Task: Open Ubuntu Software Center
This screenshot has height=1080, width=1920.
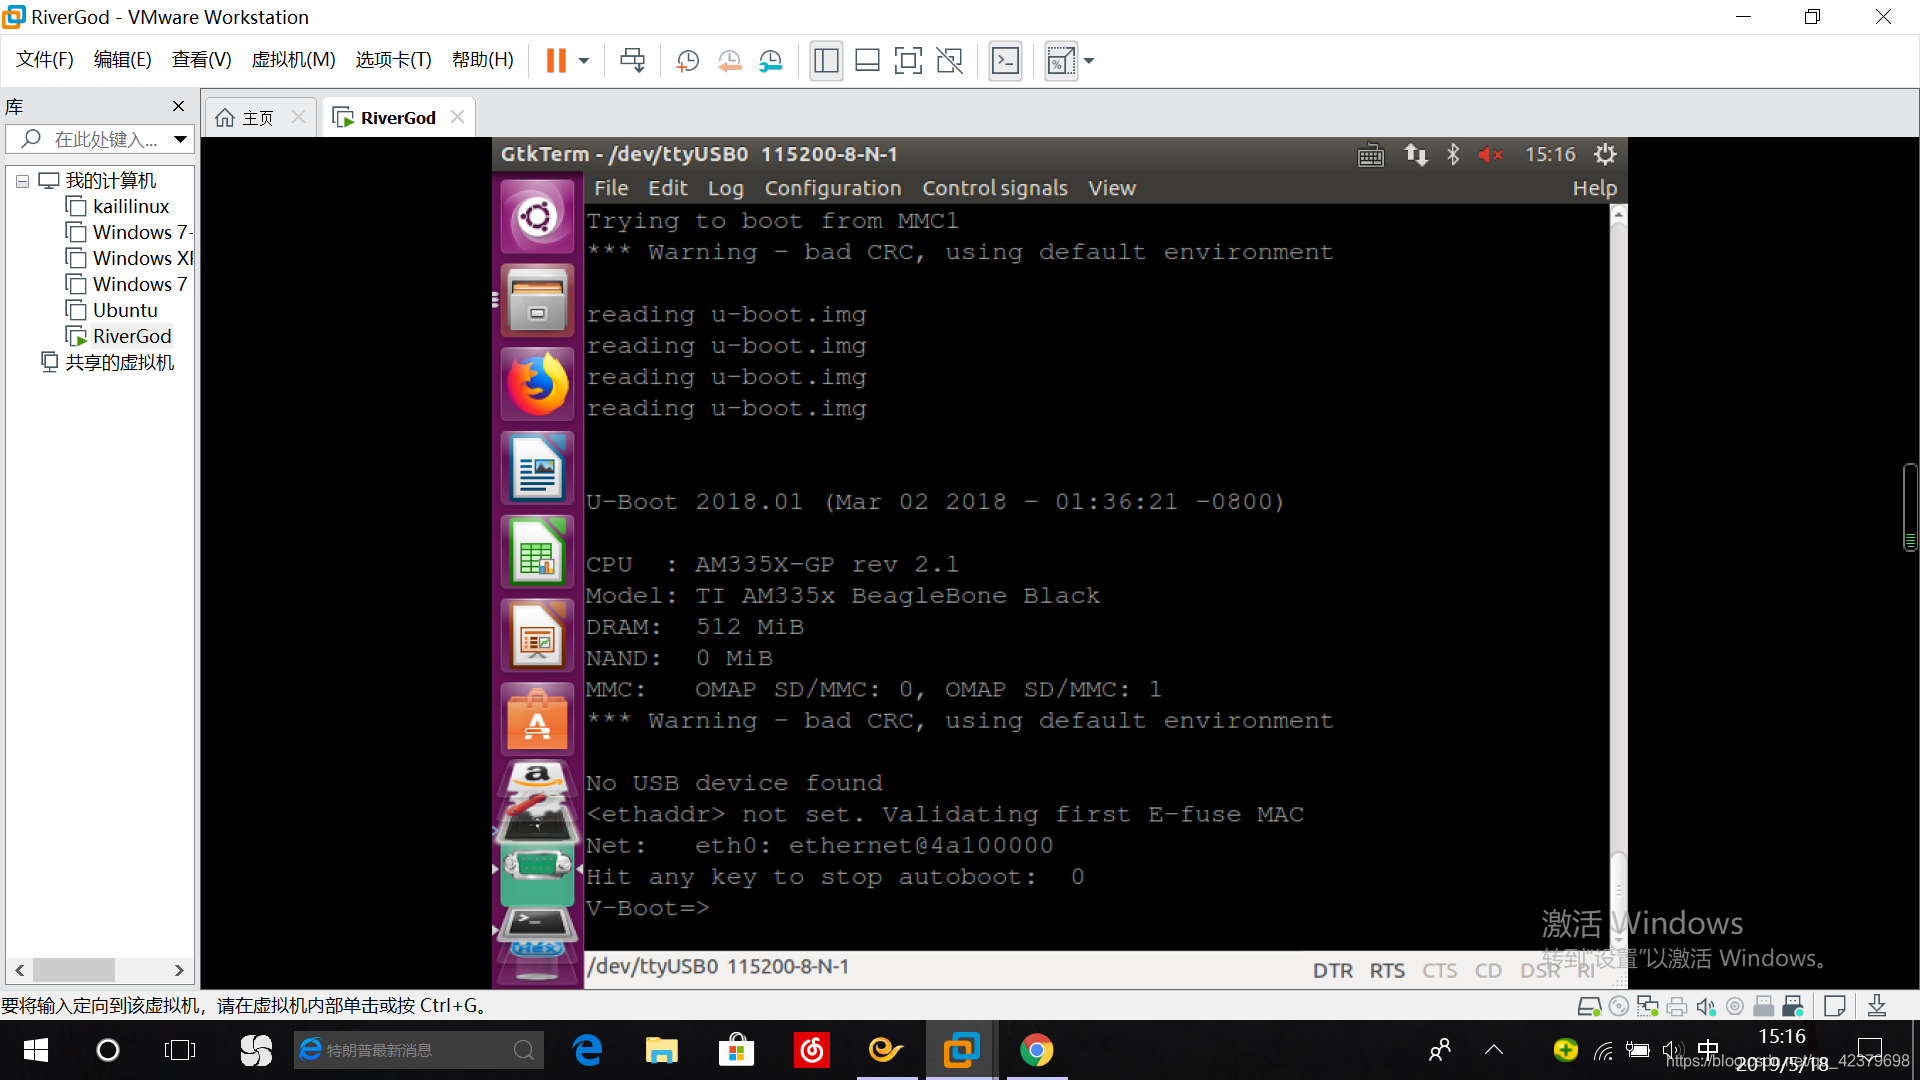Action: click(537, 720)
